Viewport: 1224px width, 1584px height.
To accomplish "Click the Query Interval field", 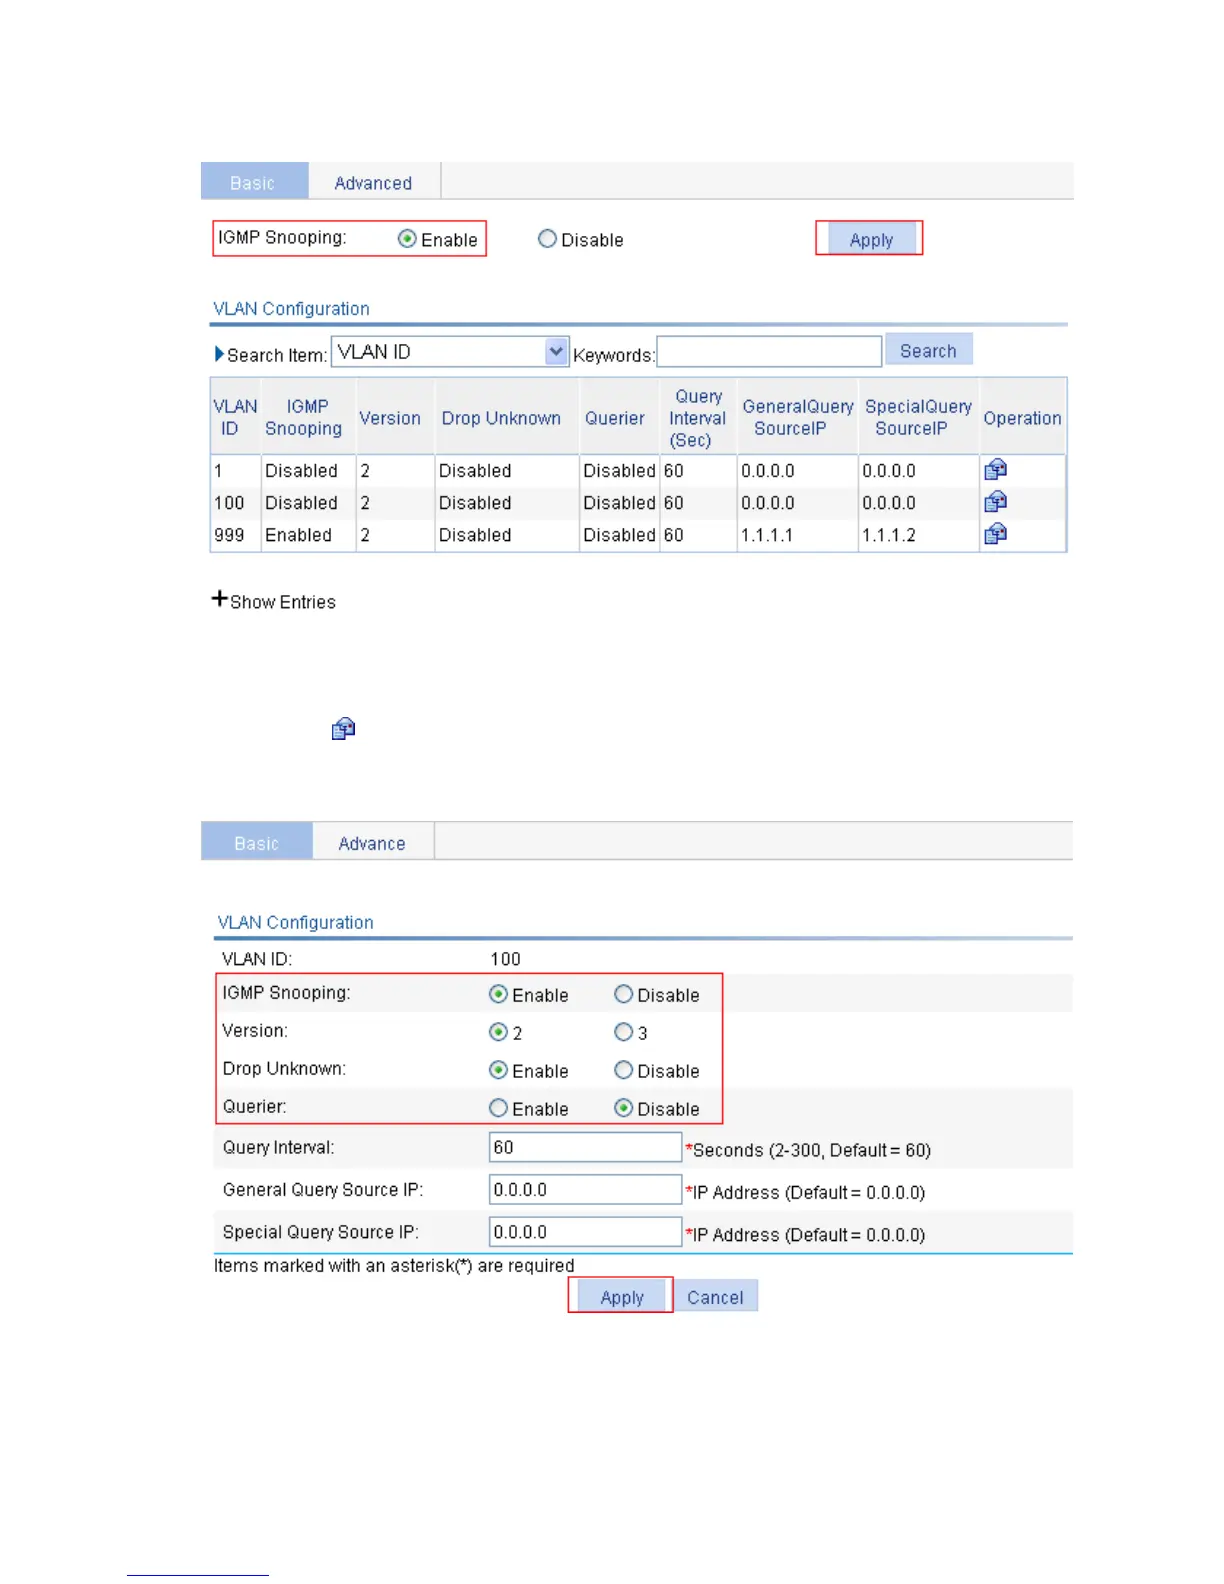I will (x=585, y=1147).
